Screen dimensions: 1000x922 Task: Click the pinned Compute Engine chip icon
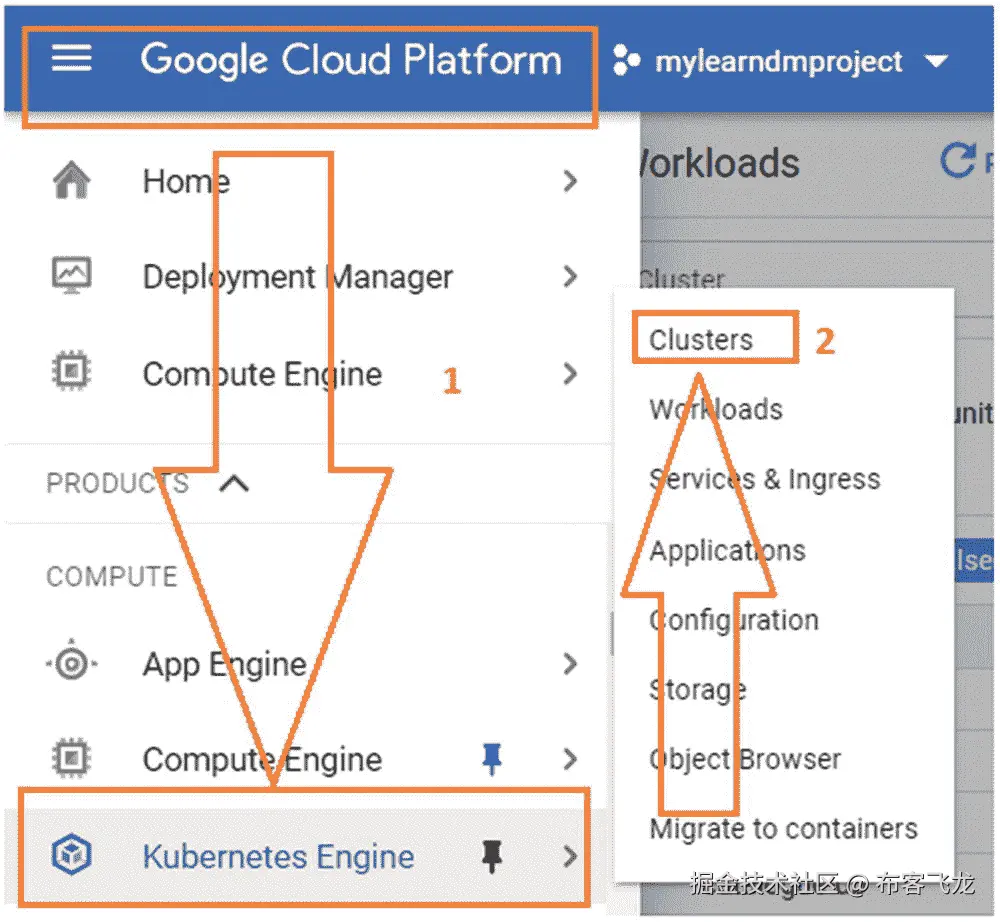71,759
